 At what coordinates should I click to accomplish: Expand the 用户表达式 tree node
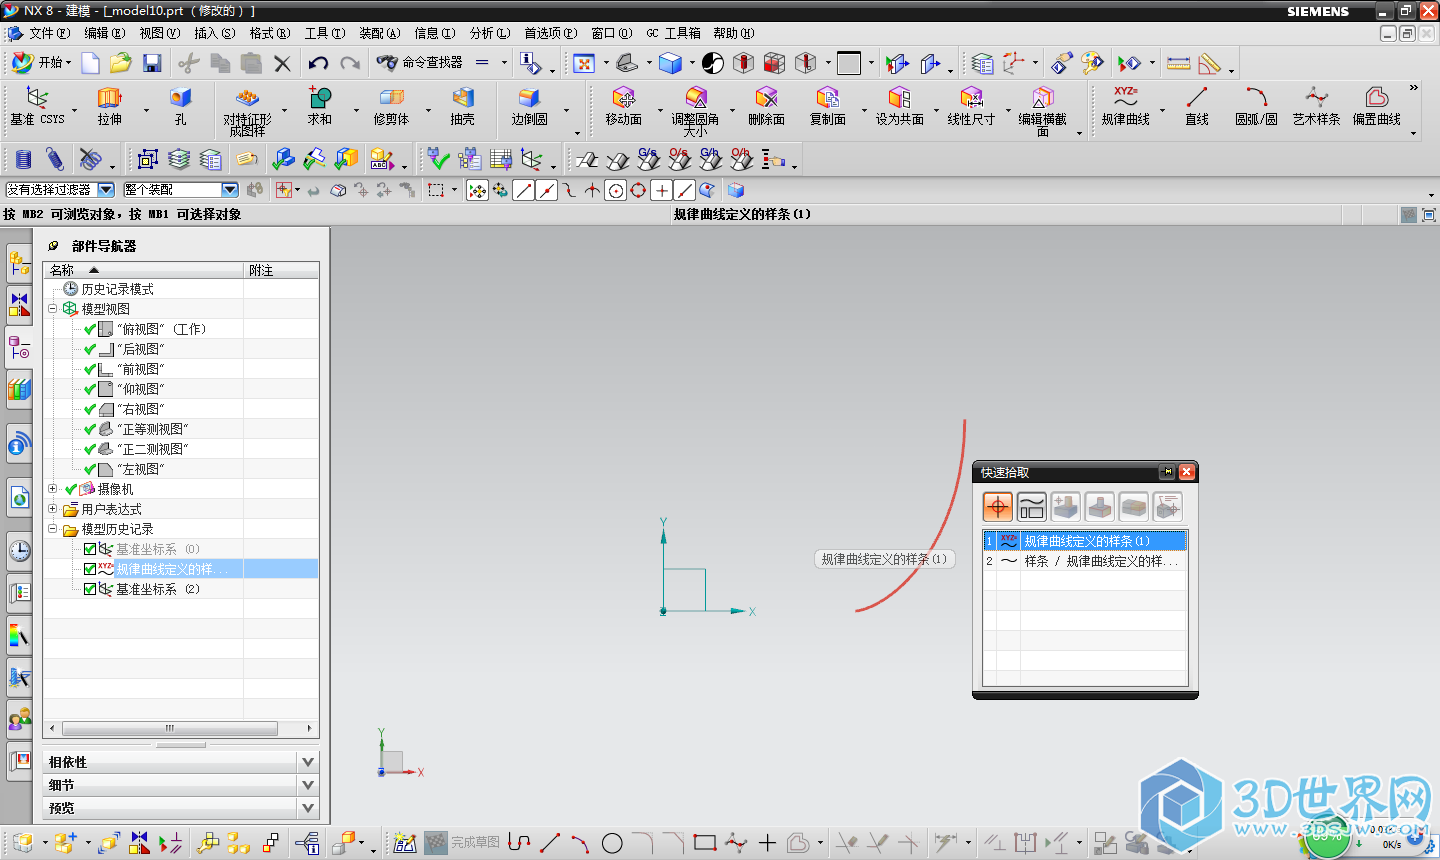(52, 509)
